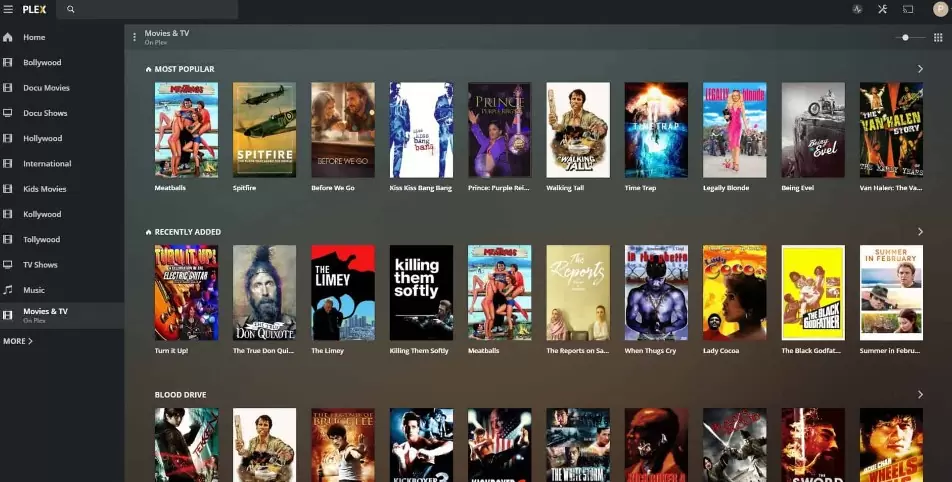952x482 pixels.
Task: Click the 'Lady Cocoa' title text
Action: pyautogui.click(x=721, y=351)
